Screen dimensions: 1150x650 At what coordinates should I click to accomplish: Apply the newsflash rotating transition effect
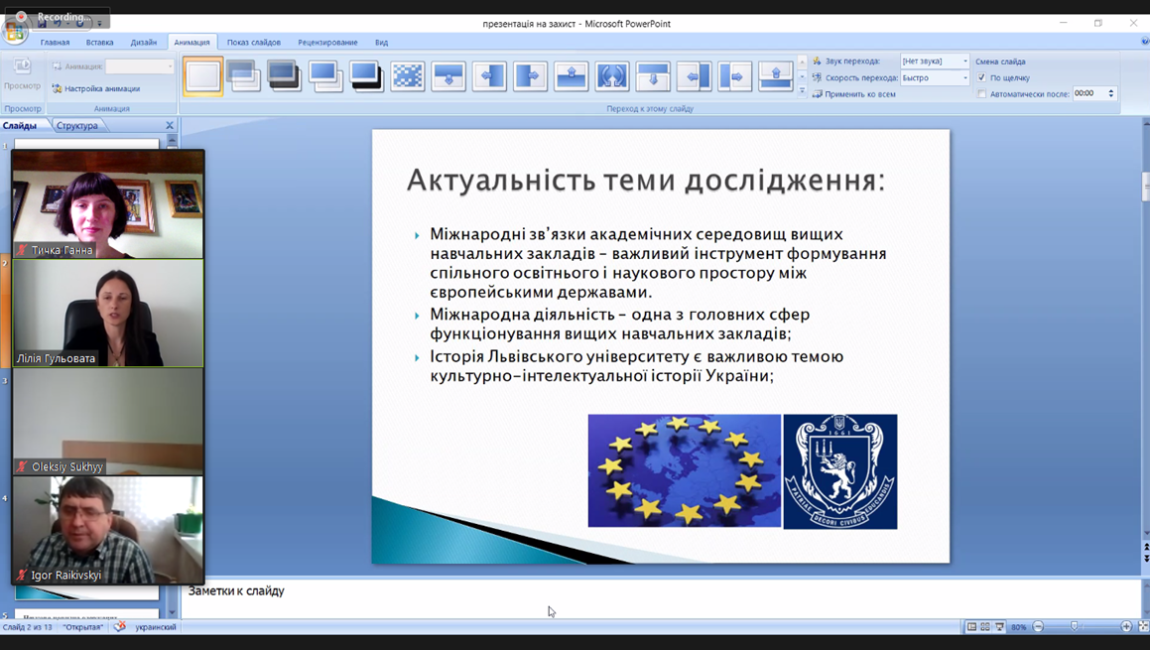612,77
